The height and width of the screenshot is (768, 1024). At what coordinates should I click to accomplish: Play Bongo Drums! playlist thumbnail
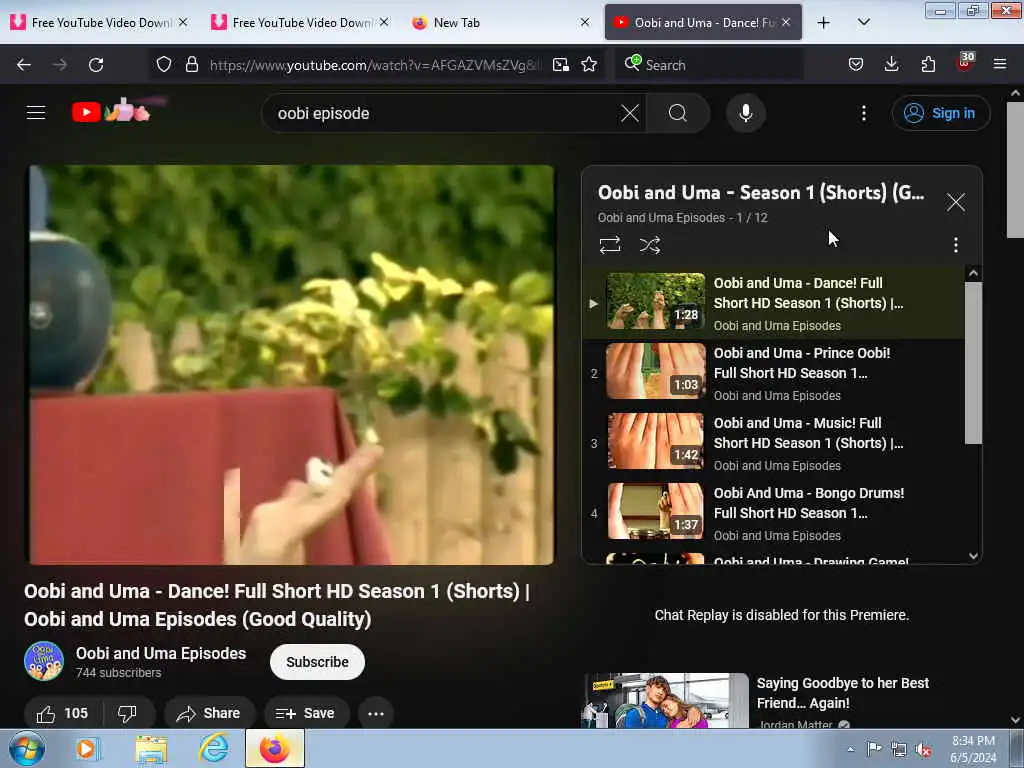pos(656,511)
